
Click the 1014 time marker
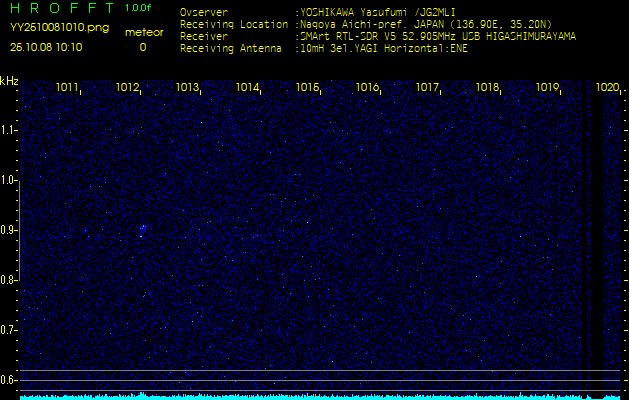coord(248,87)
